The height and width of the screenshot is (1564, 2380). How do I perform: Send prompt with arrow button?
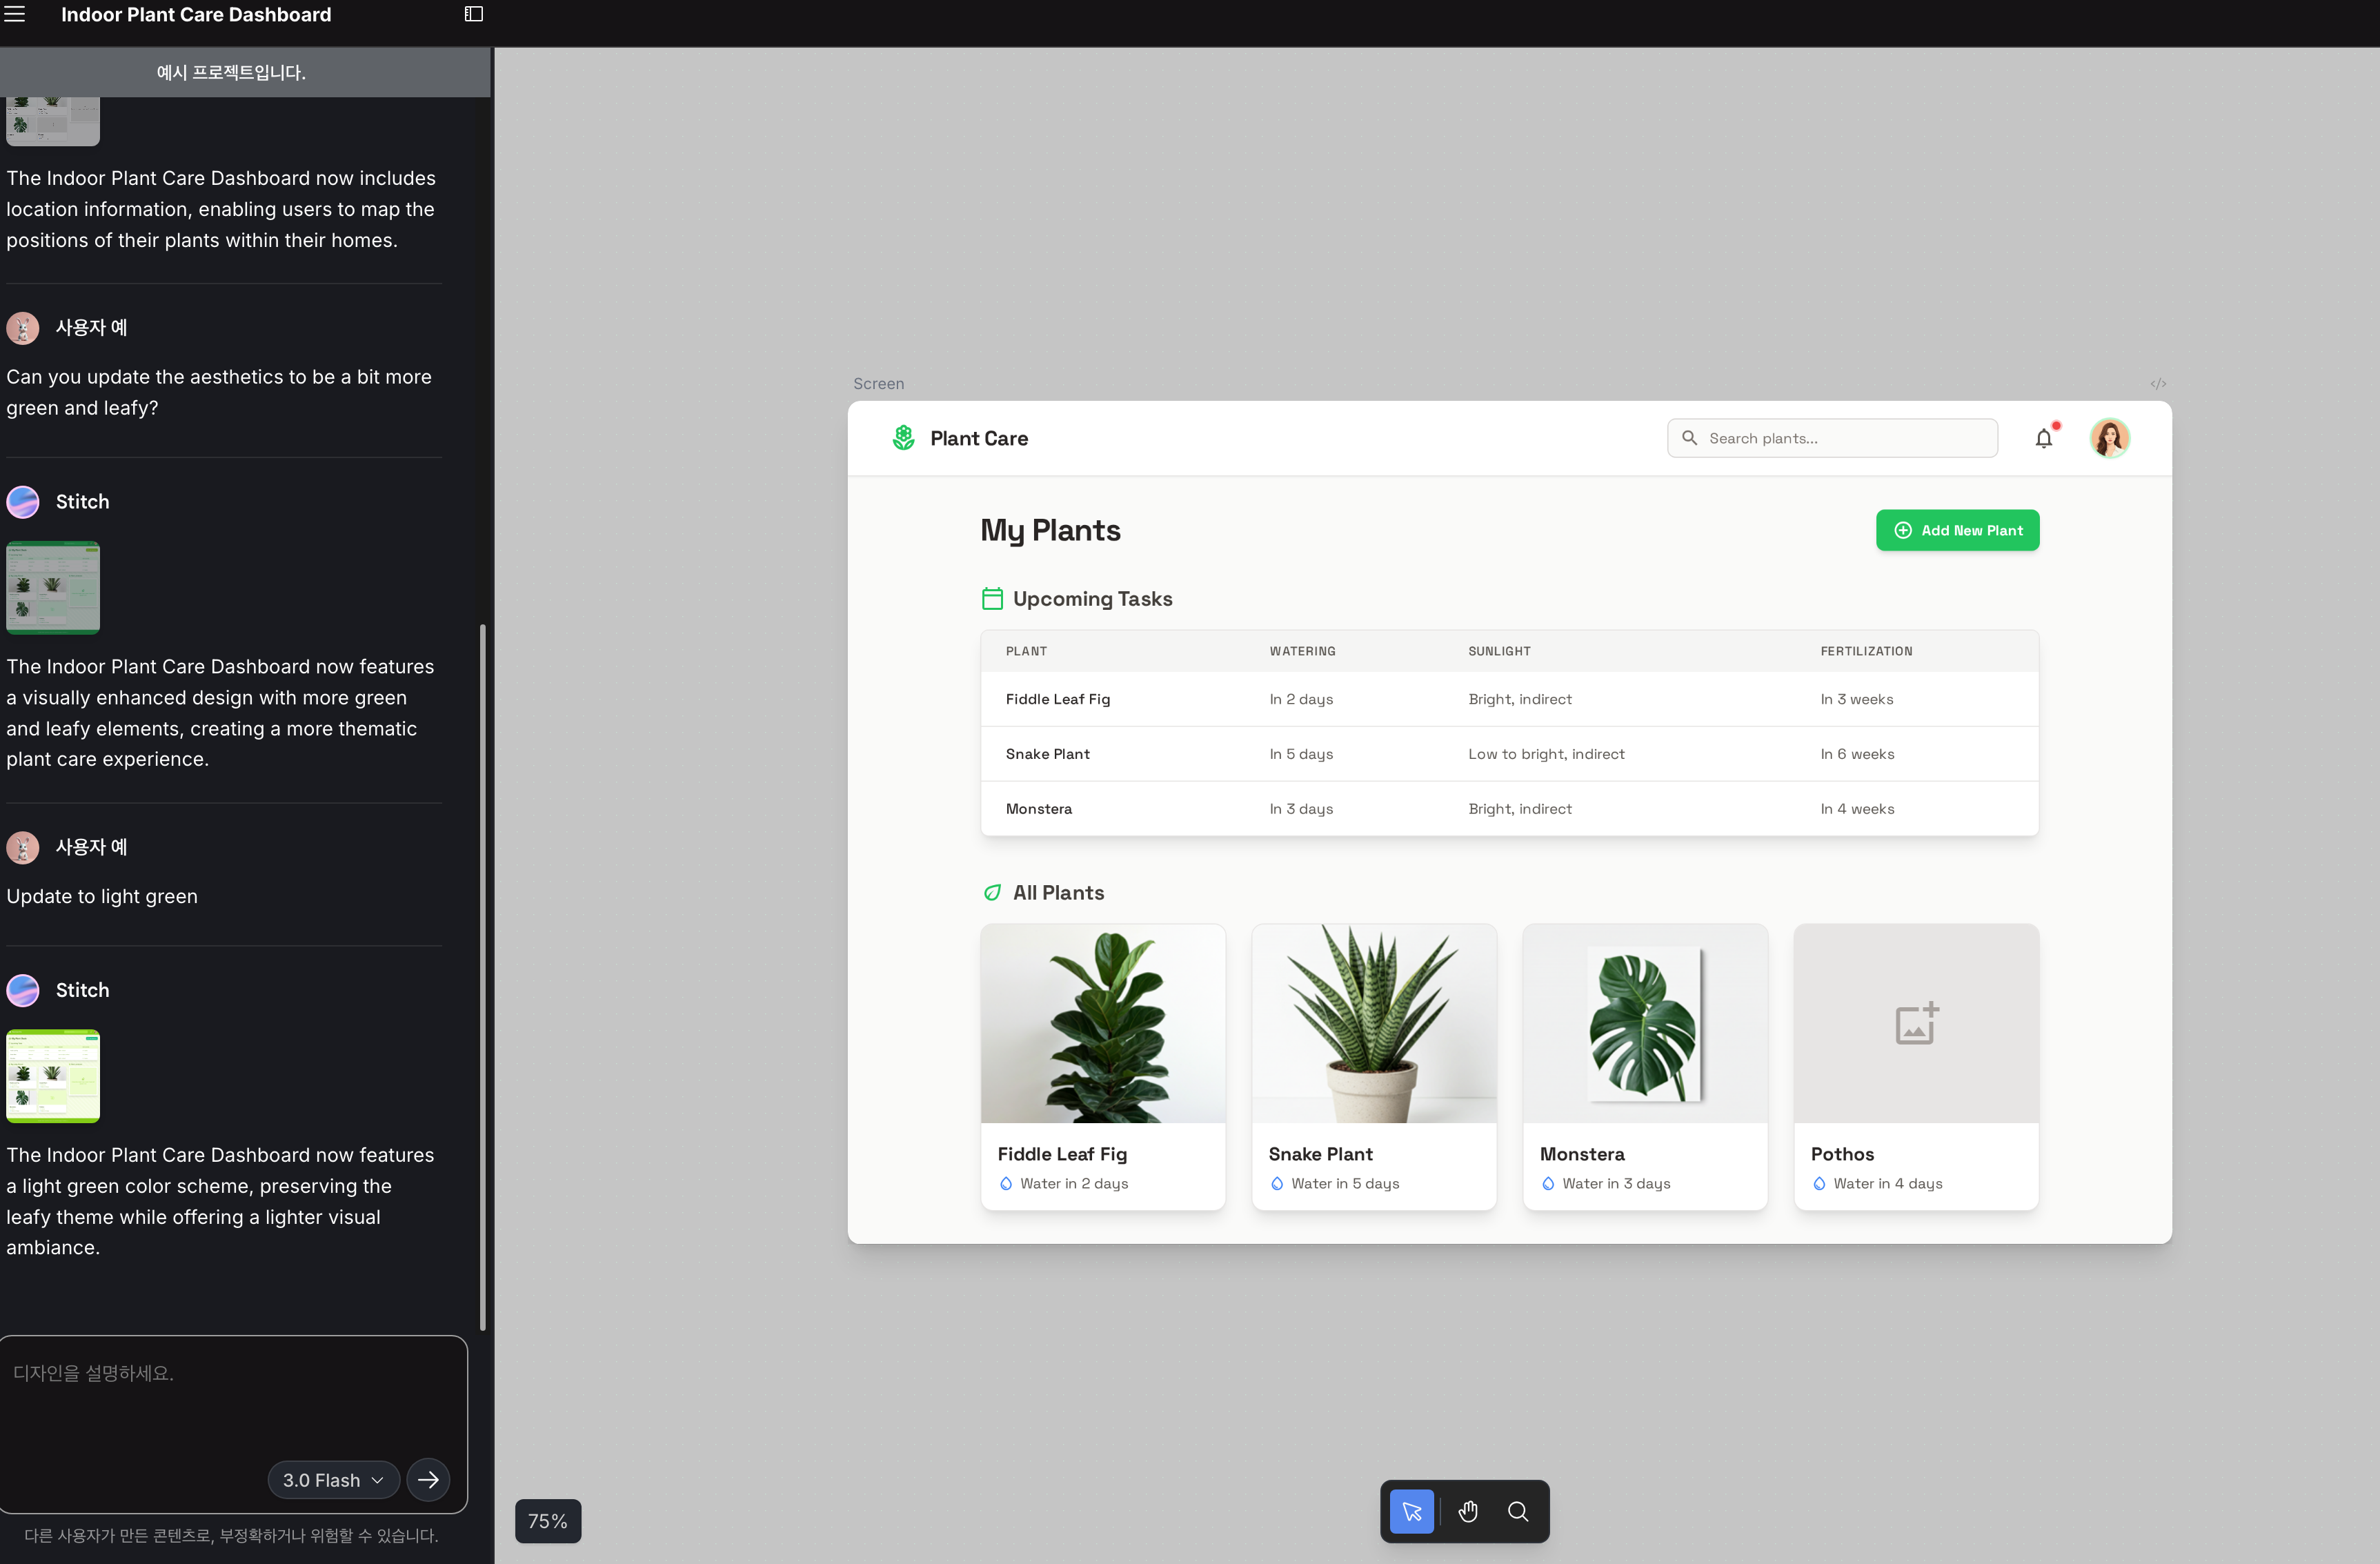click(x=428, y=1479)
